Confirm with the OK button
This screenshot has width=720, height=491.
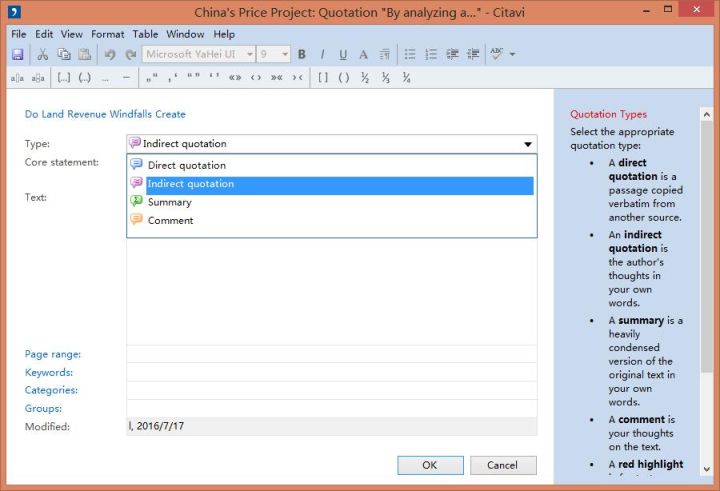430,465
